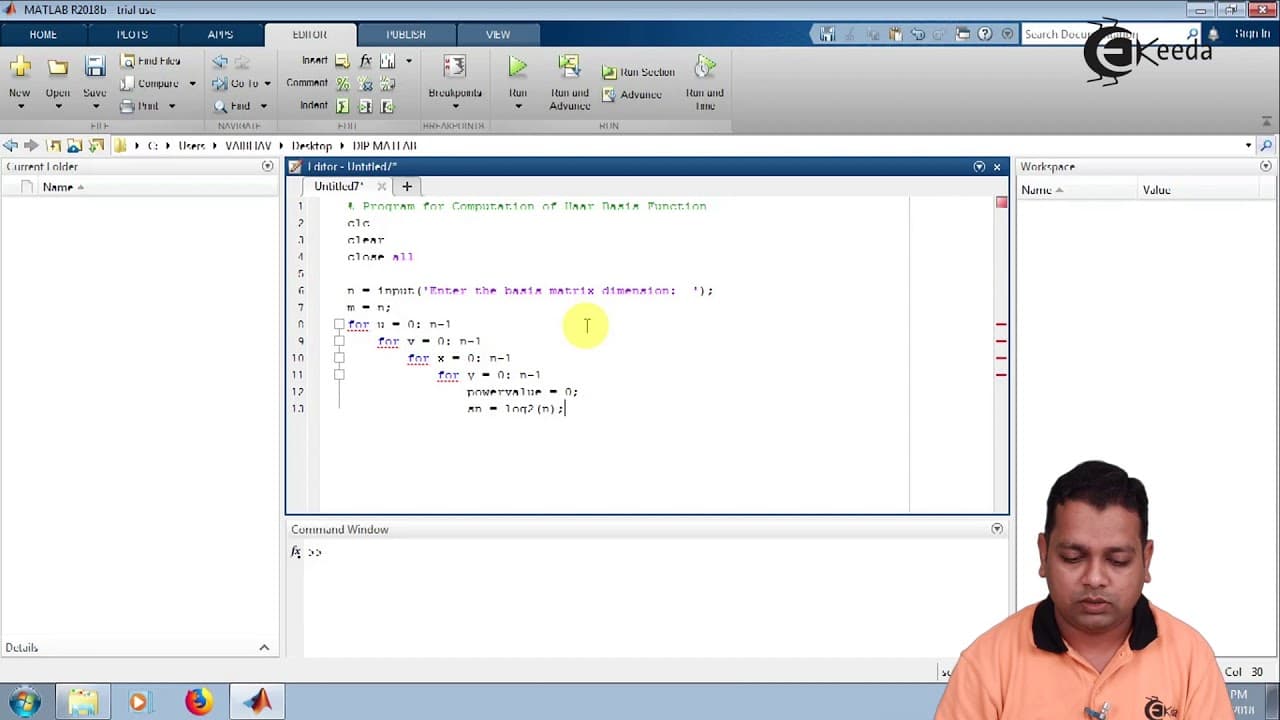Open the Find dropdown arrow
1280x720 pixels.
point(264,106)
